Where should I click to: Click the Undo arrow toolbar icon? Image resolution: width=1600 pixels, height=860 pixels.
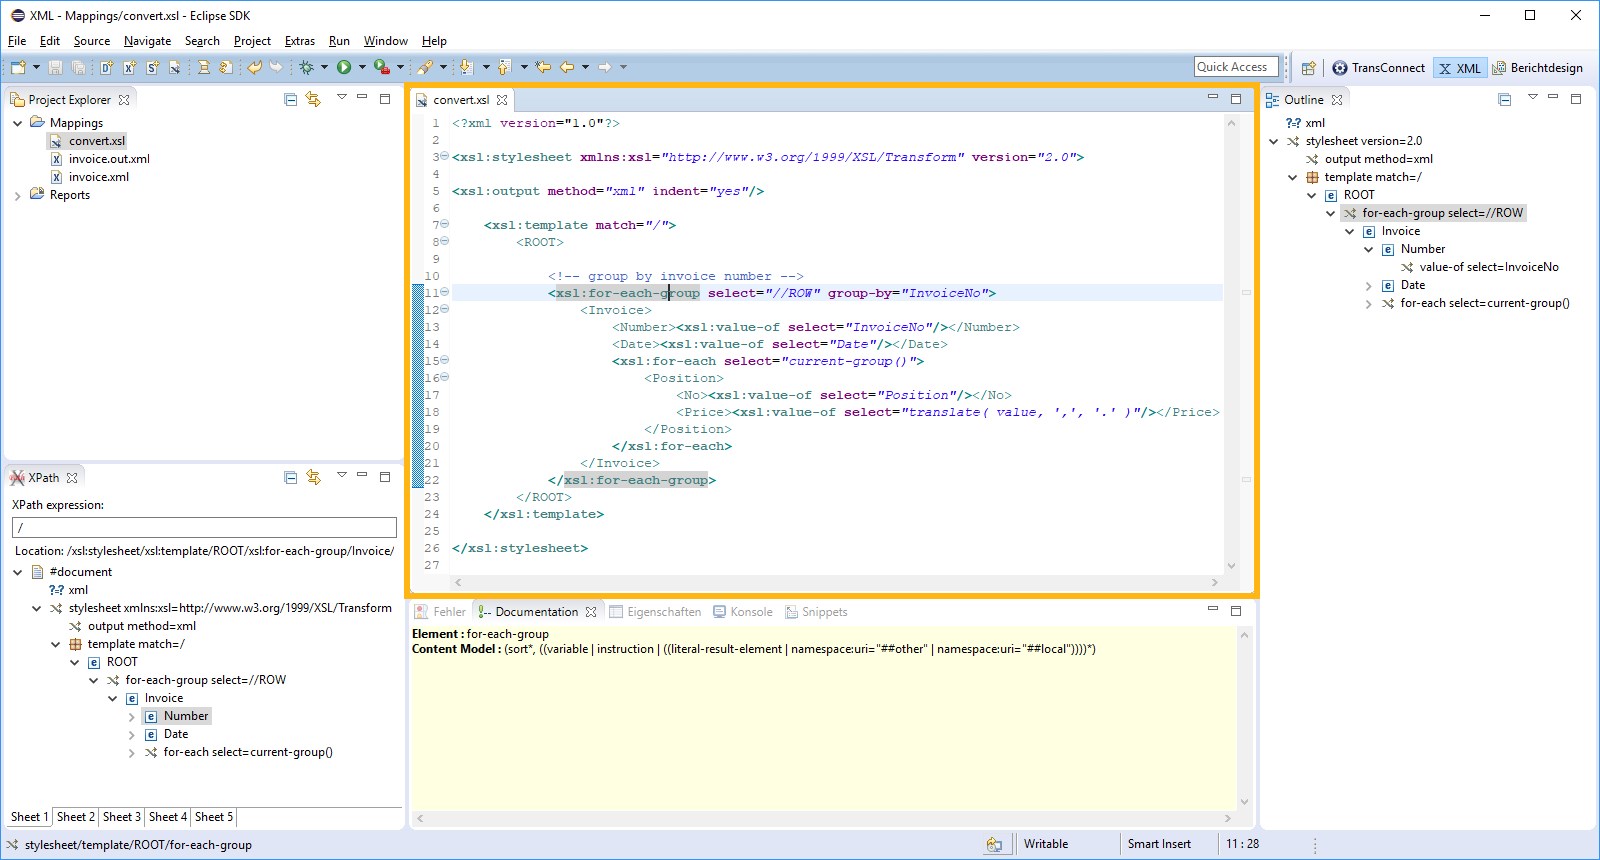(x=254, y=67)
